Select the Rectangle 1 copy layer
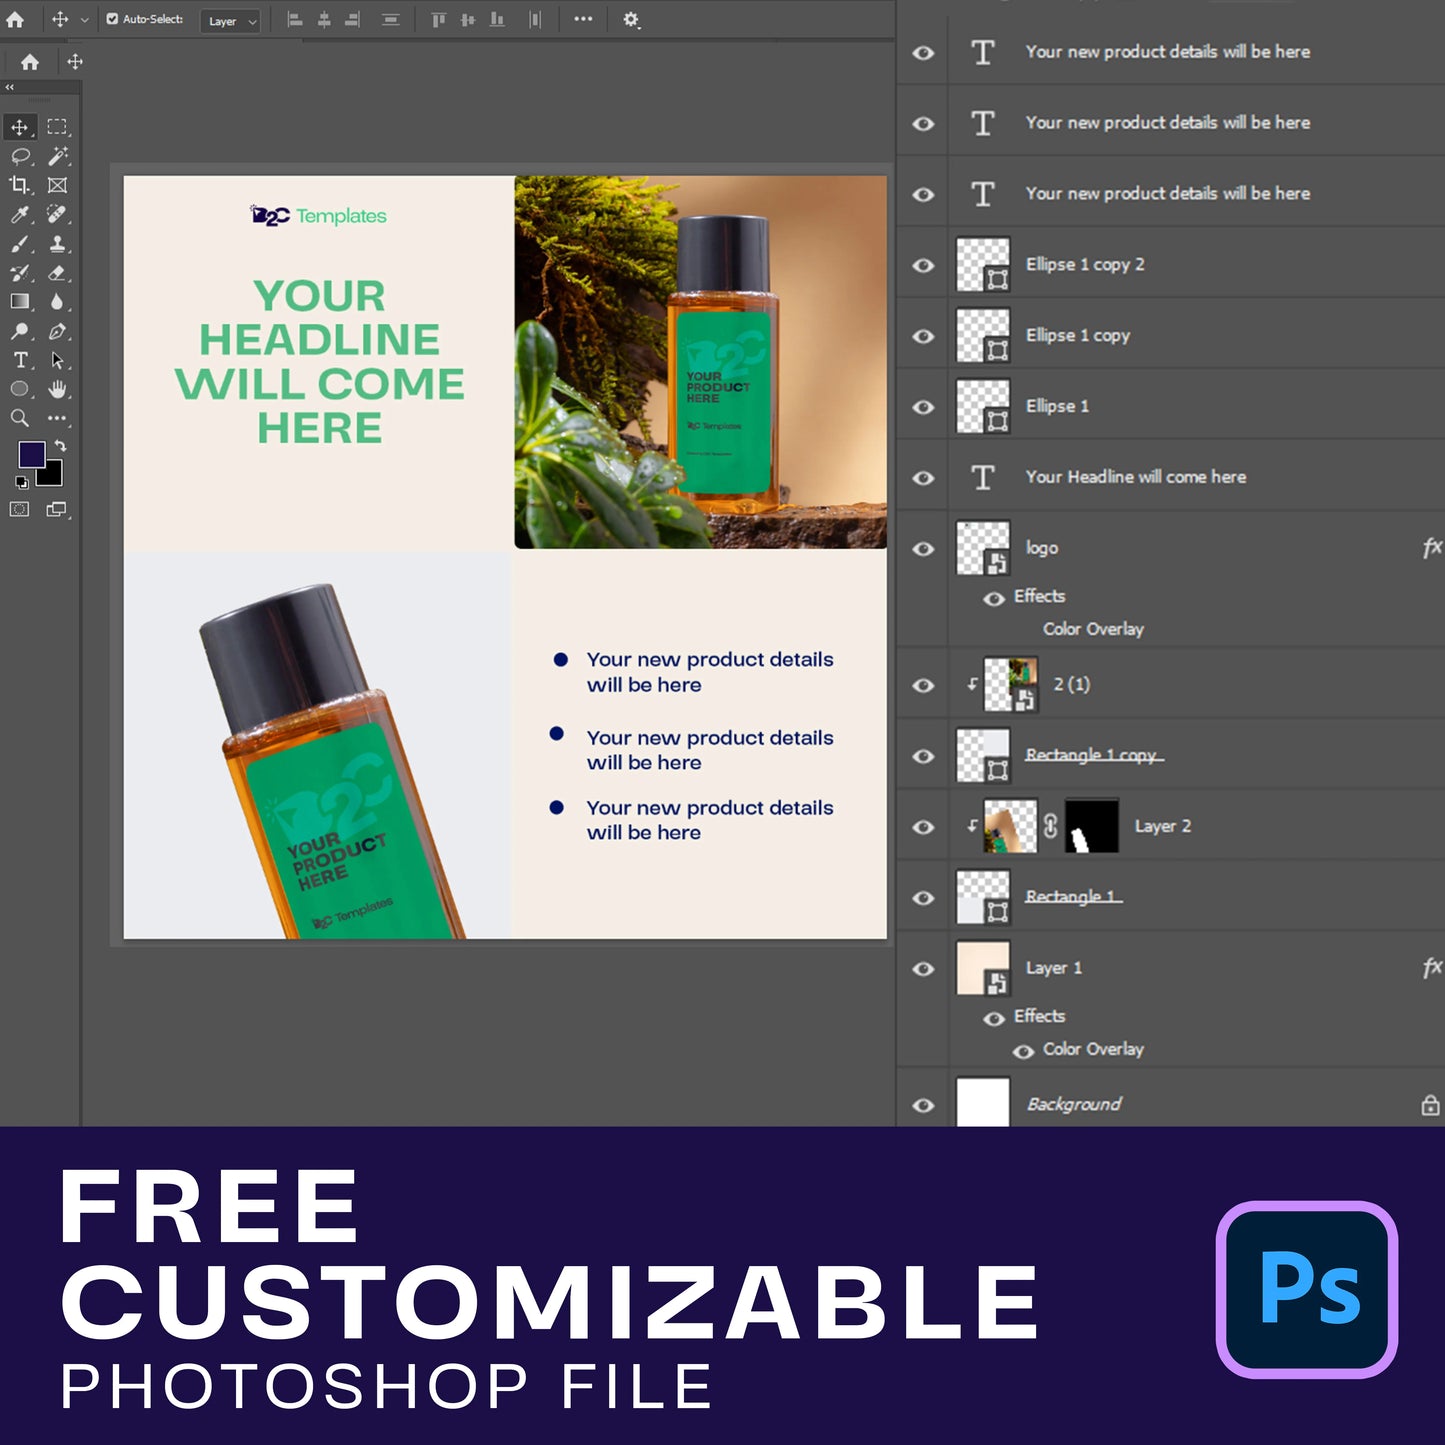The image size is (1445, 1445). pos(1093,755)
